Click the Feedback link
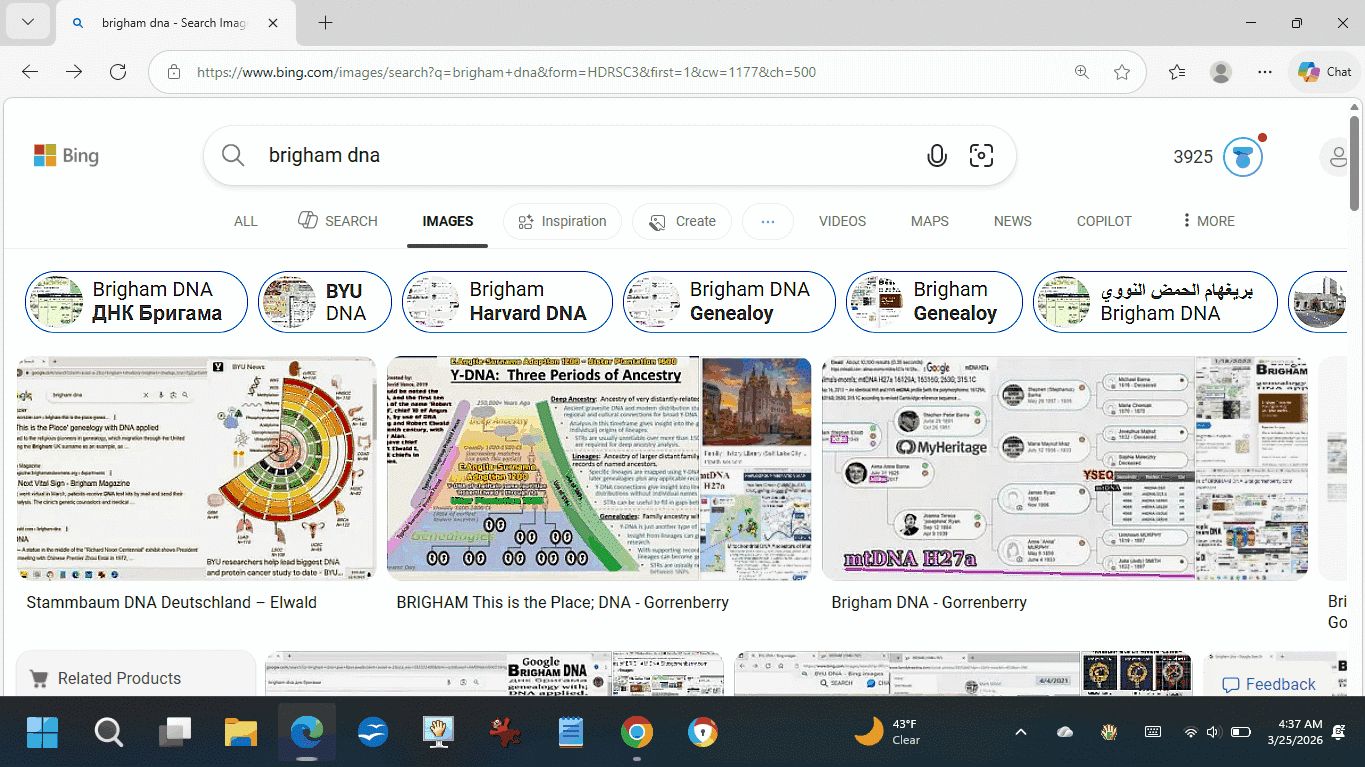 tap(1269, 685)
